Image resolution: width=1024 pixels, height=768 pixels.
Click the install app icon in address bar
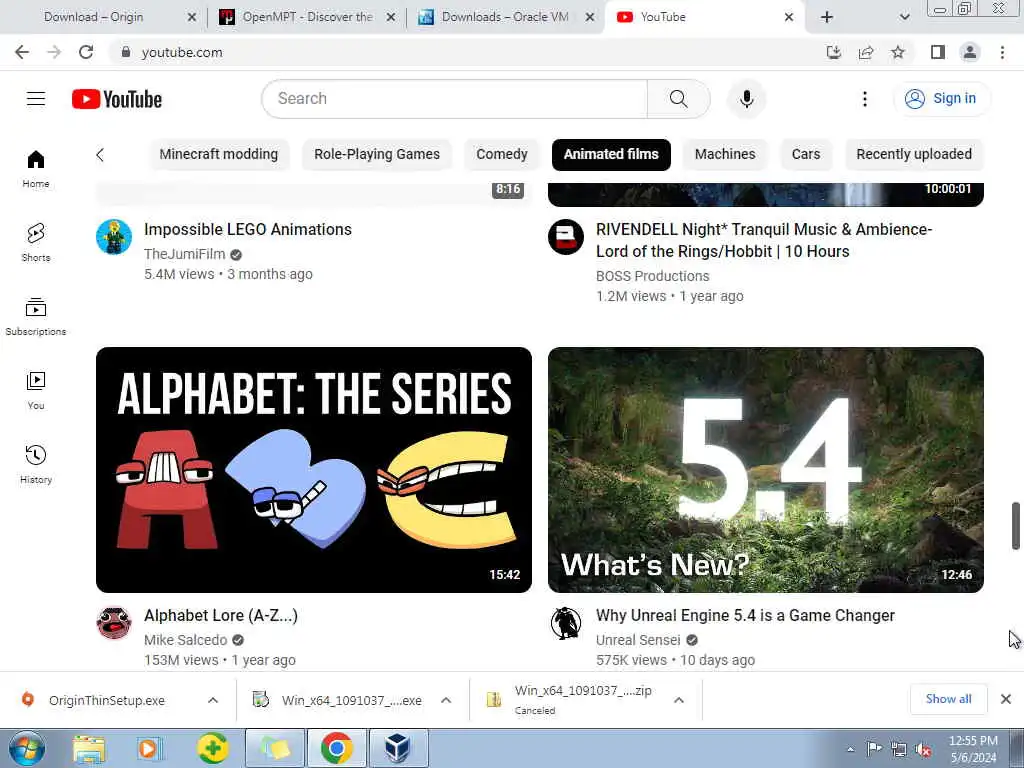pos(834,52)
